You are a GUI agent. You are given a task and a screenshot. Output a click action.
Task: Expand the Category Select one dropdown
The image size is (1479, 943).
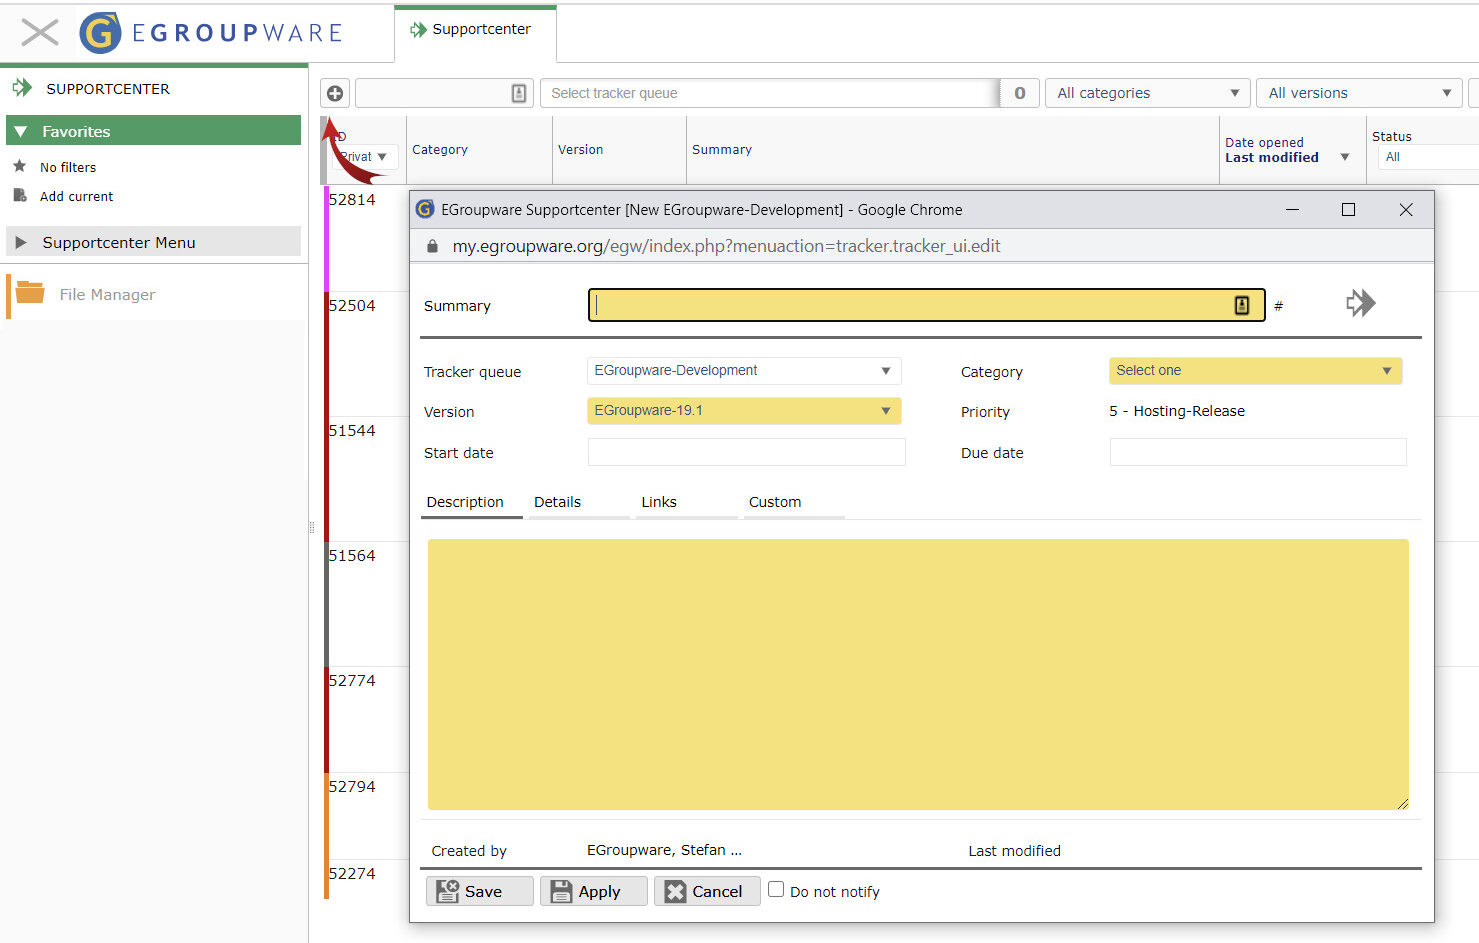click(1254, 370)
